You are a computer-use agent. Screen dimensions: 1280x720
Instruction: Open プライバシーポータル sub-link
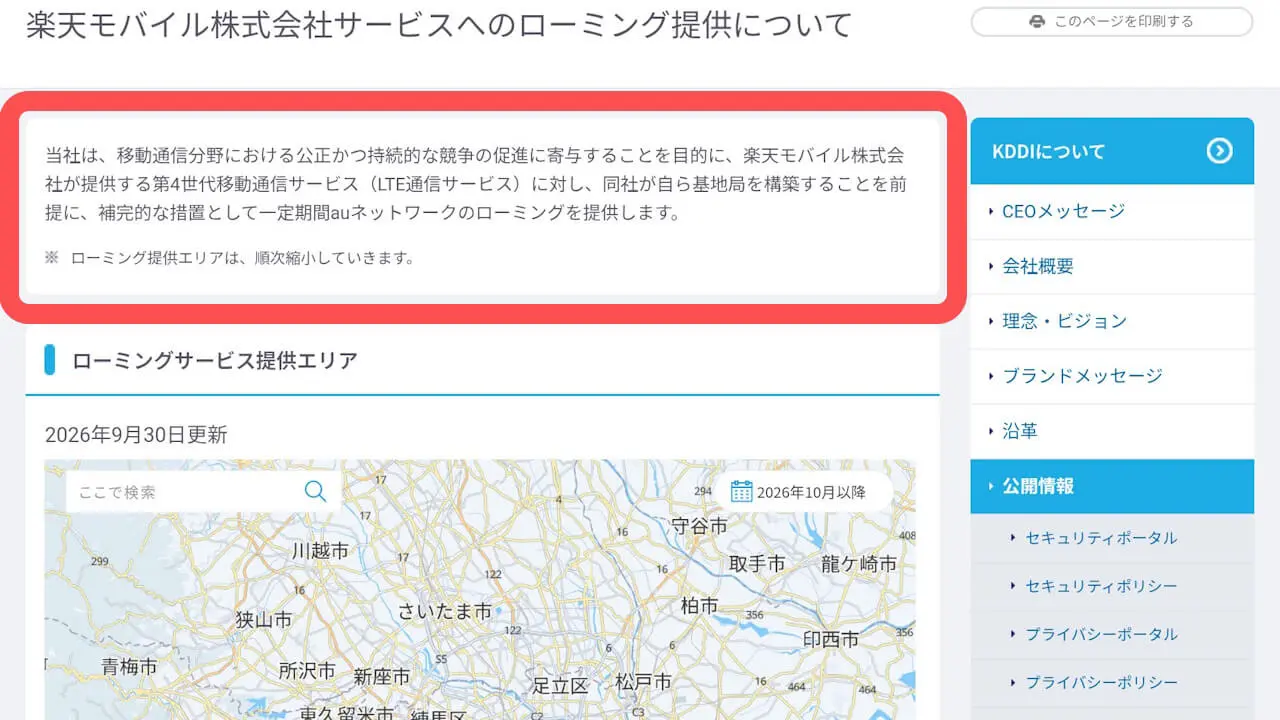click(1112, 634)
